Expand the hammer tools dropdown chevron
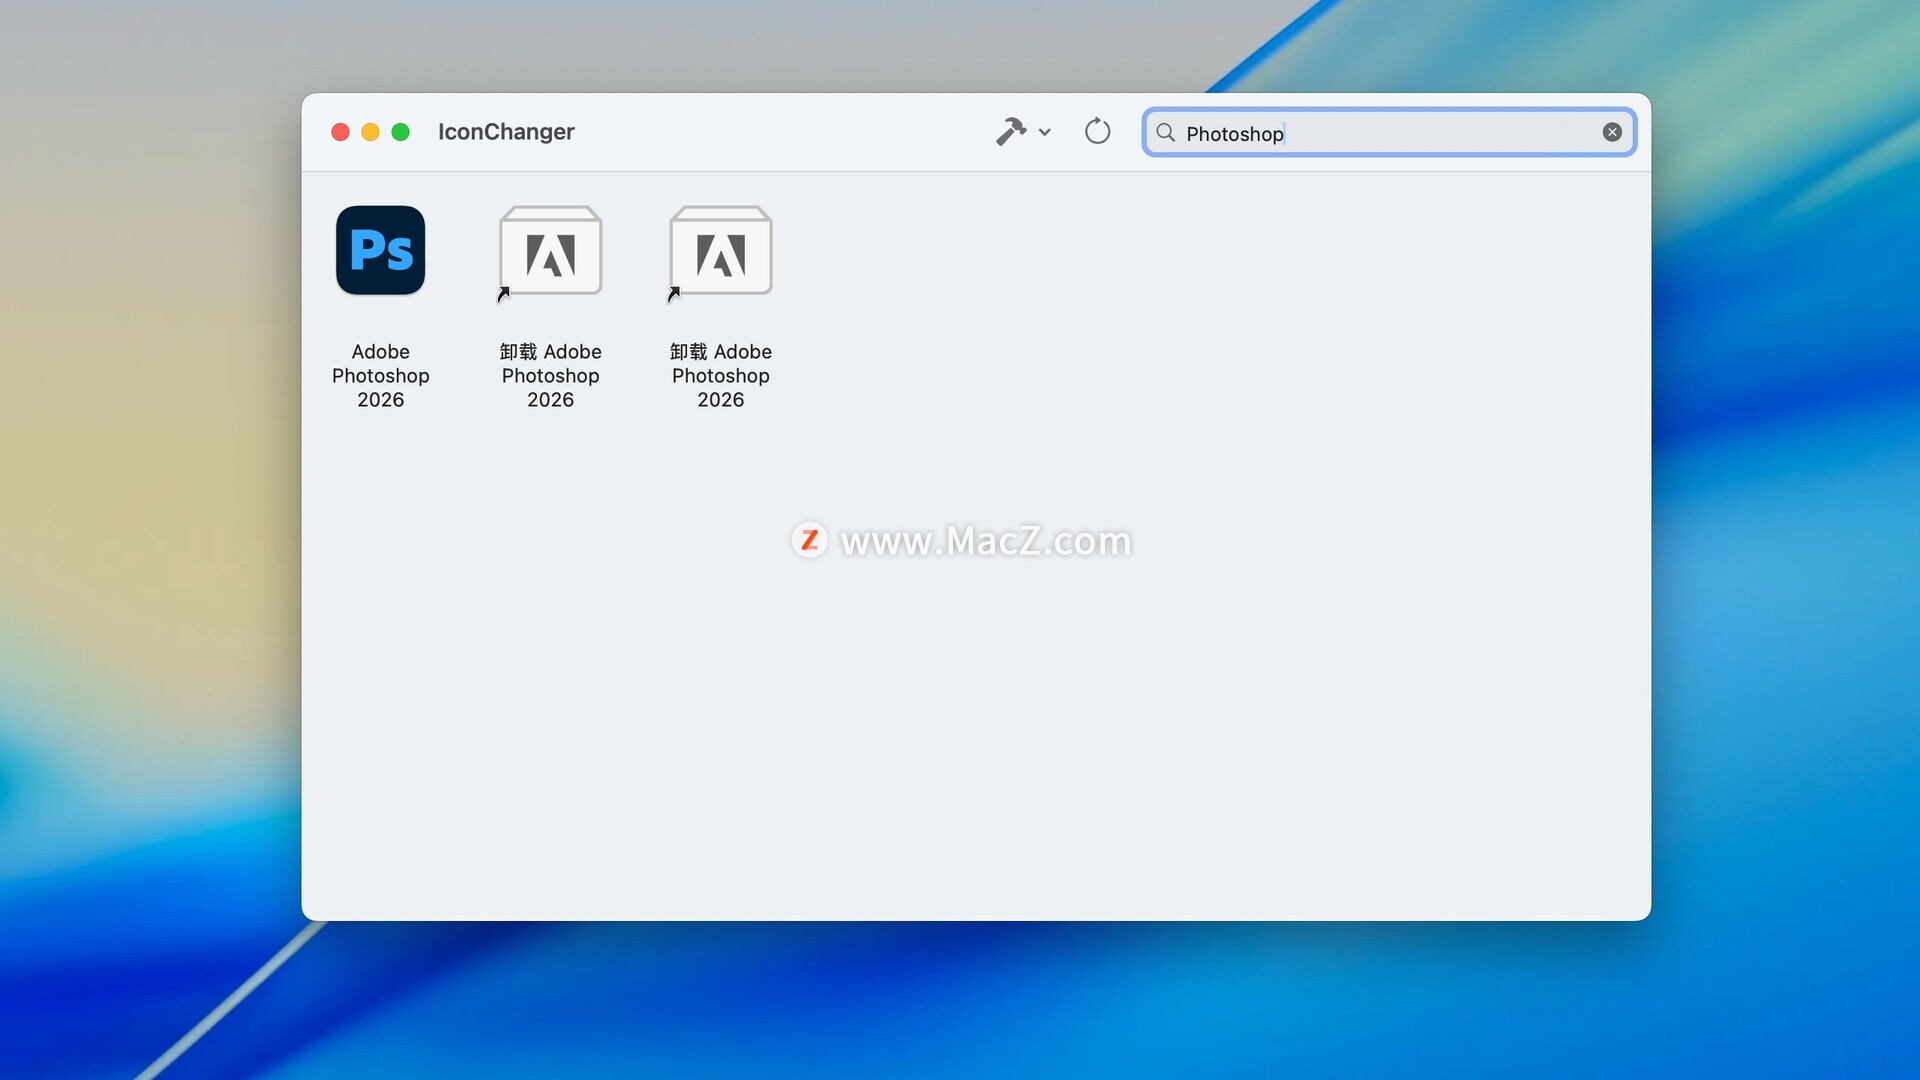1920x1080 pixels. (x=1045, y=132)
